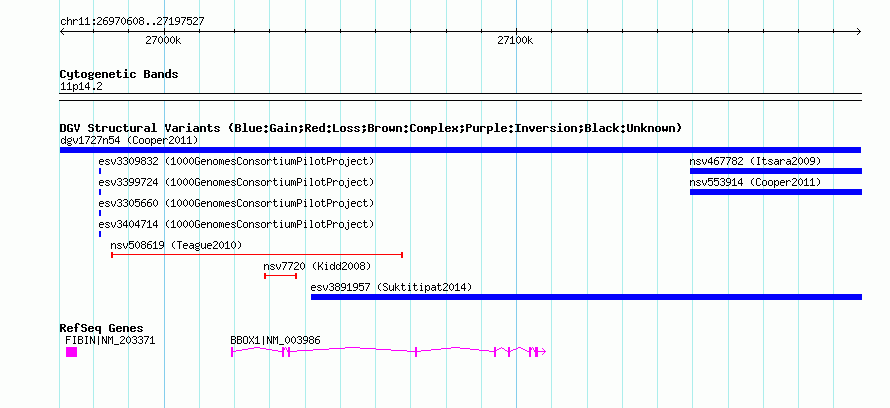Open variant esv3404714 label

[x=236, y=224]
